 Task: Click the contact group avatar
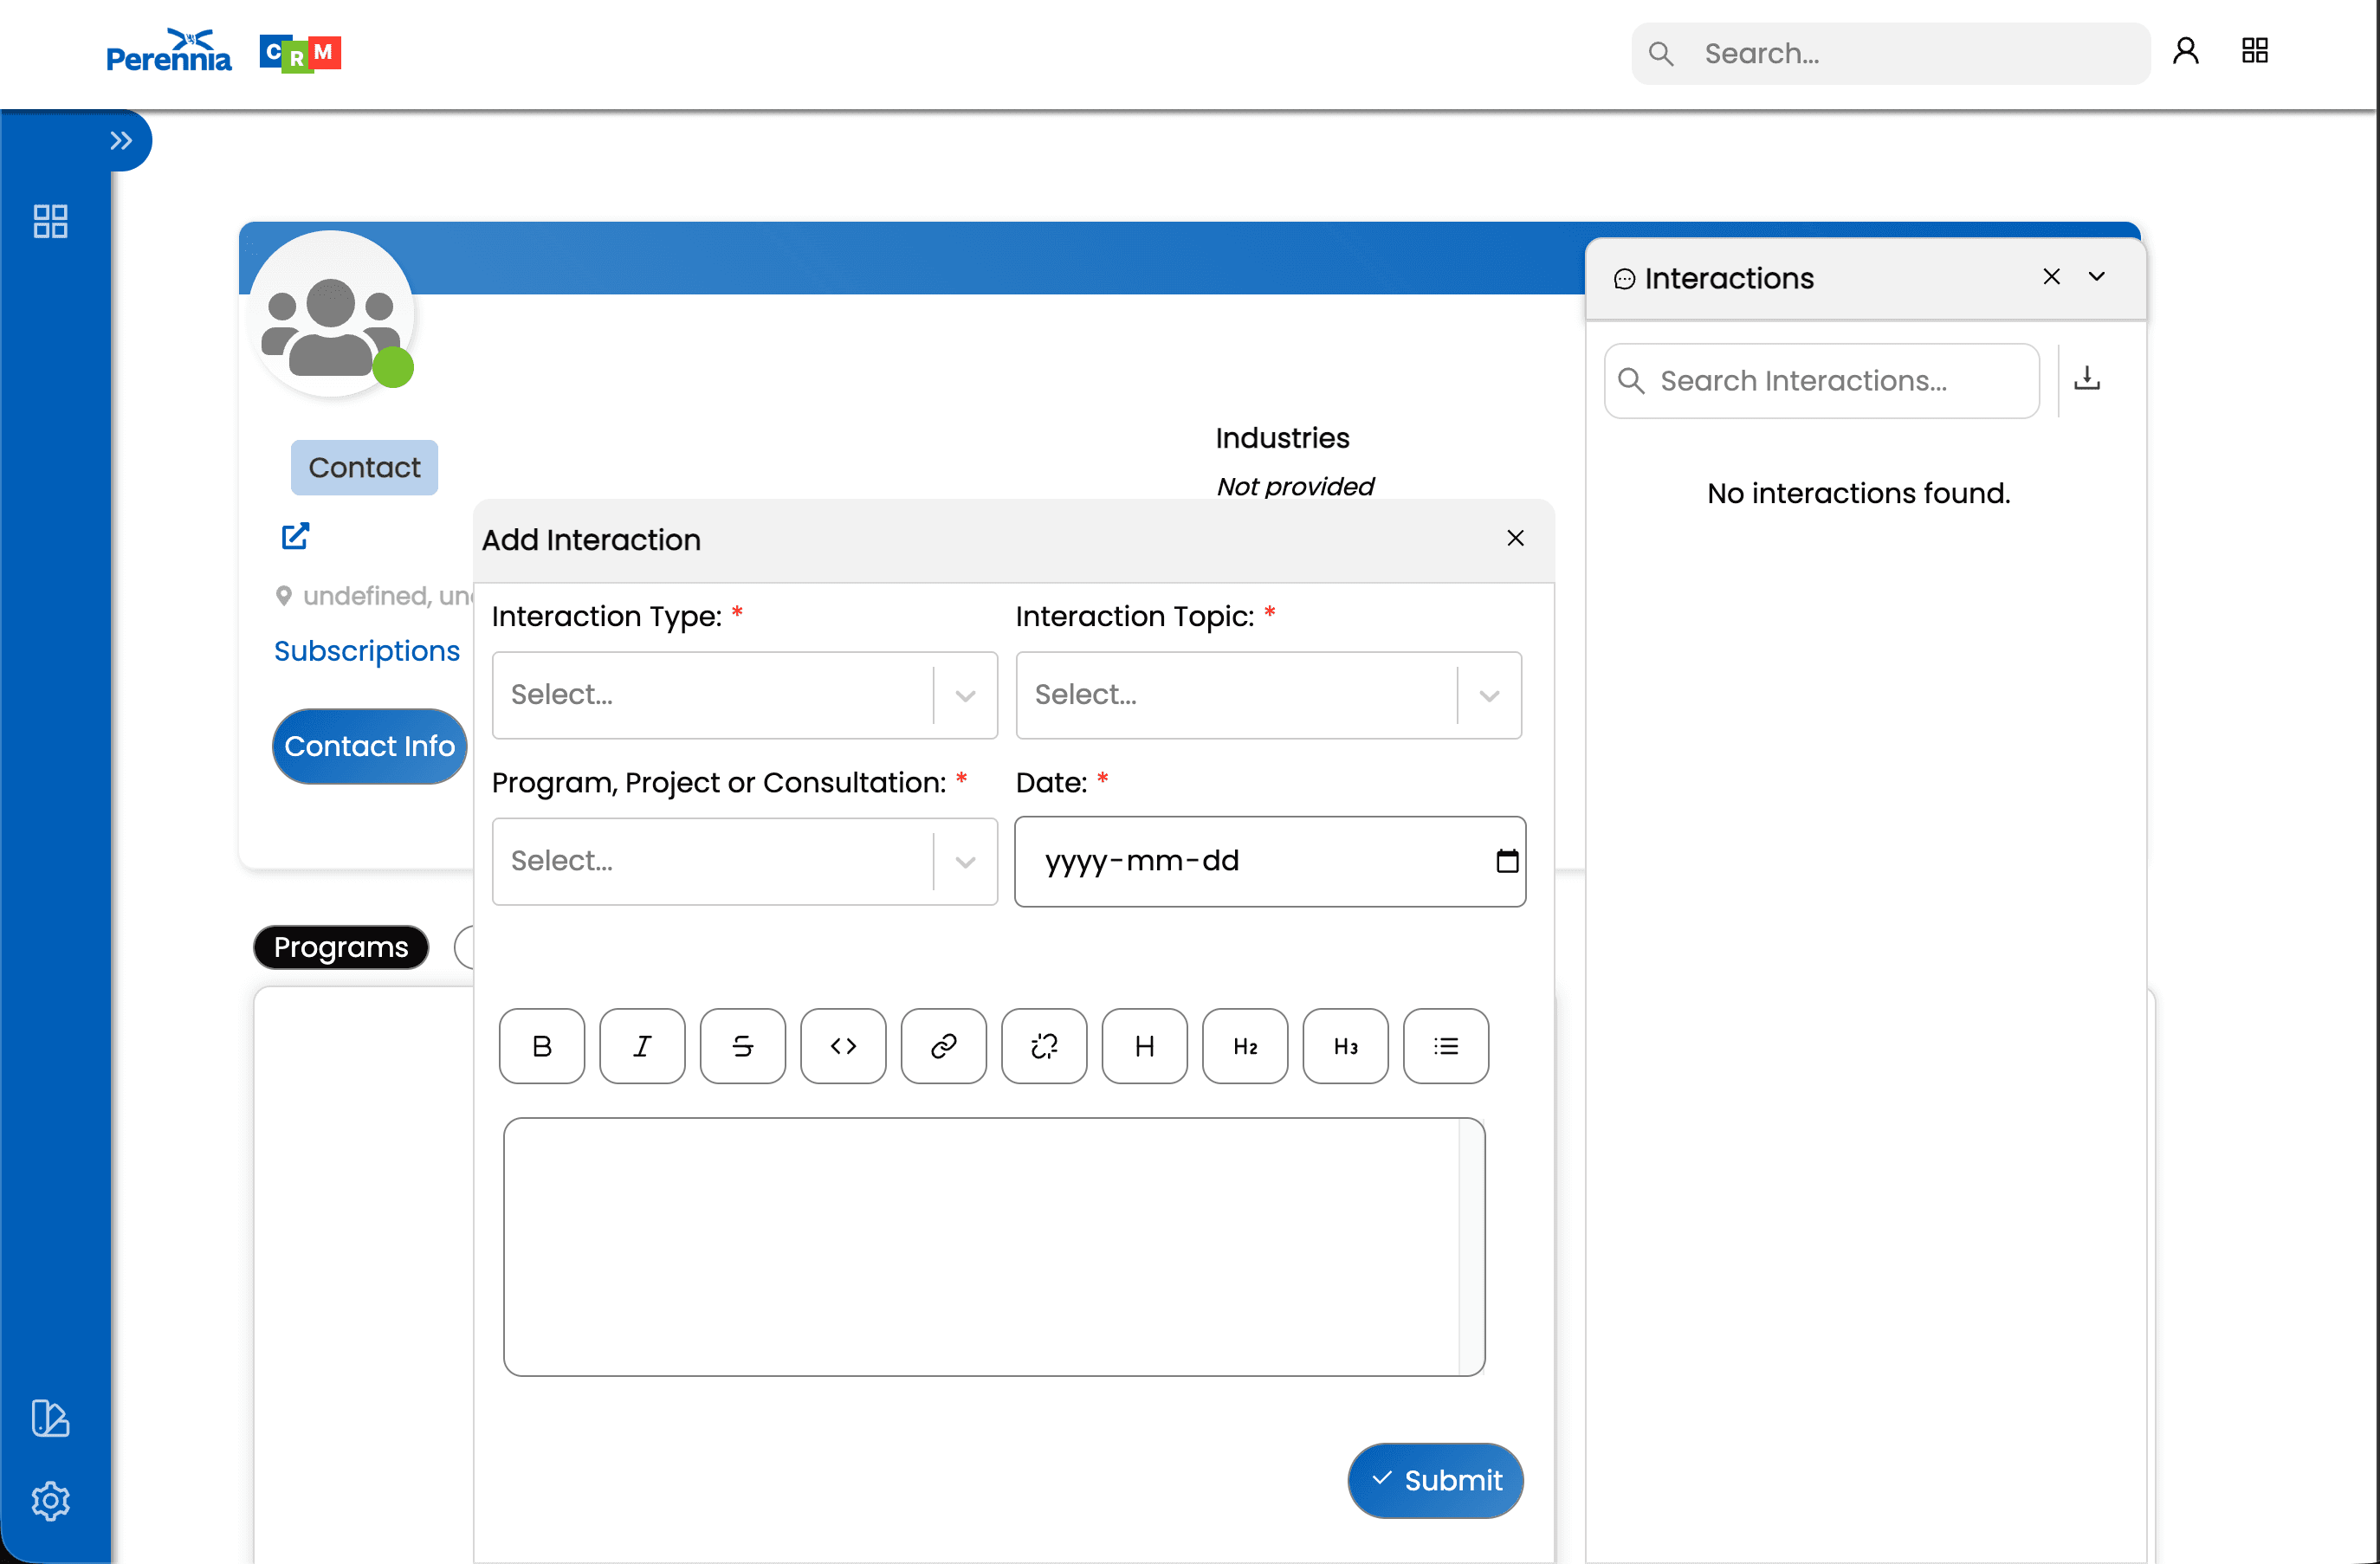tap(331, 314)
